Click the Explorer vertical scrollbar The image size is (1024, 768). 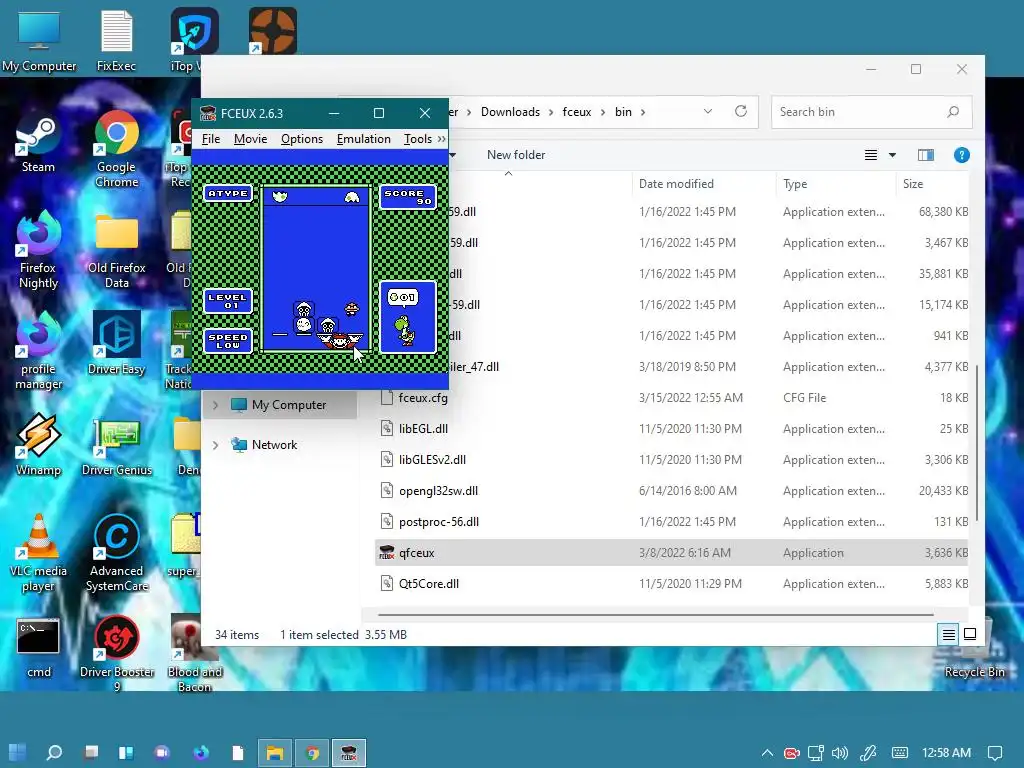click(x=977, y=442)
